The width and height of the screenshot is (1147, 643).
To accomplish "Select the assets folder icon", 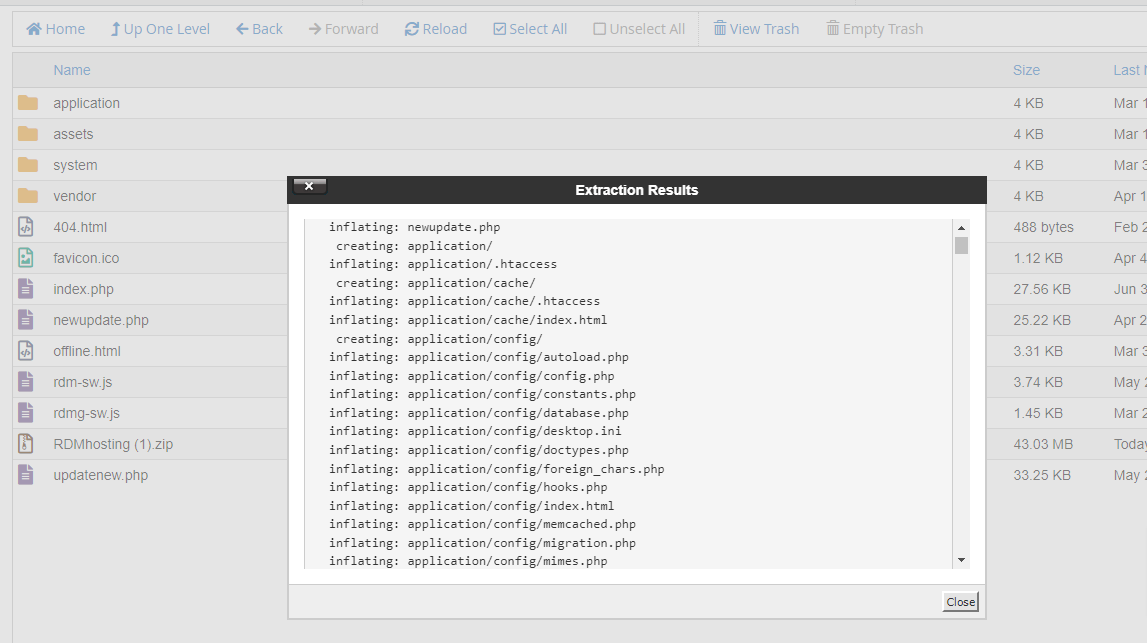I will (x=28, y=134).
